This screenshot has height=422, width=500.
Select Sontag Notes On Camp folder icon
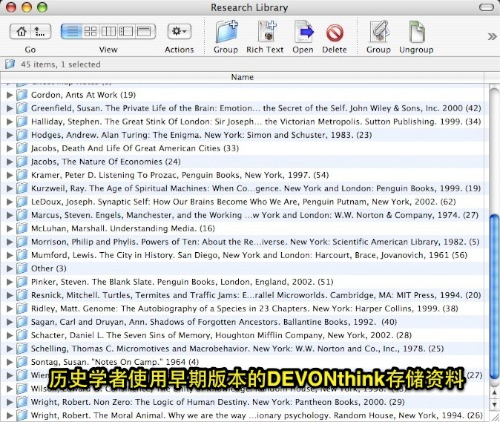pos(22,362)
